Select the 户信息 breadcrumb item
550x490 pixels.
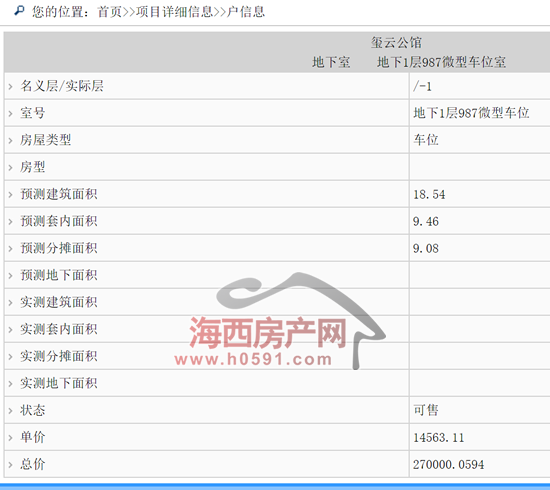246,12
